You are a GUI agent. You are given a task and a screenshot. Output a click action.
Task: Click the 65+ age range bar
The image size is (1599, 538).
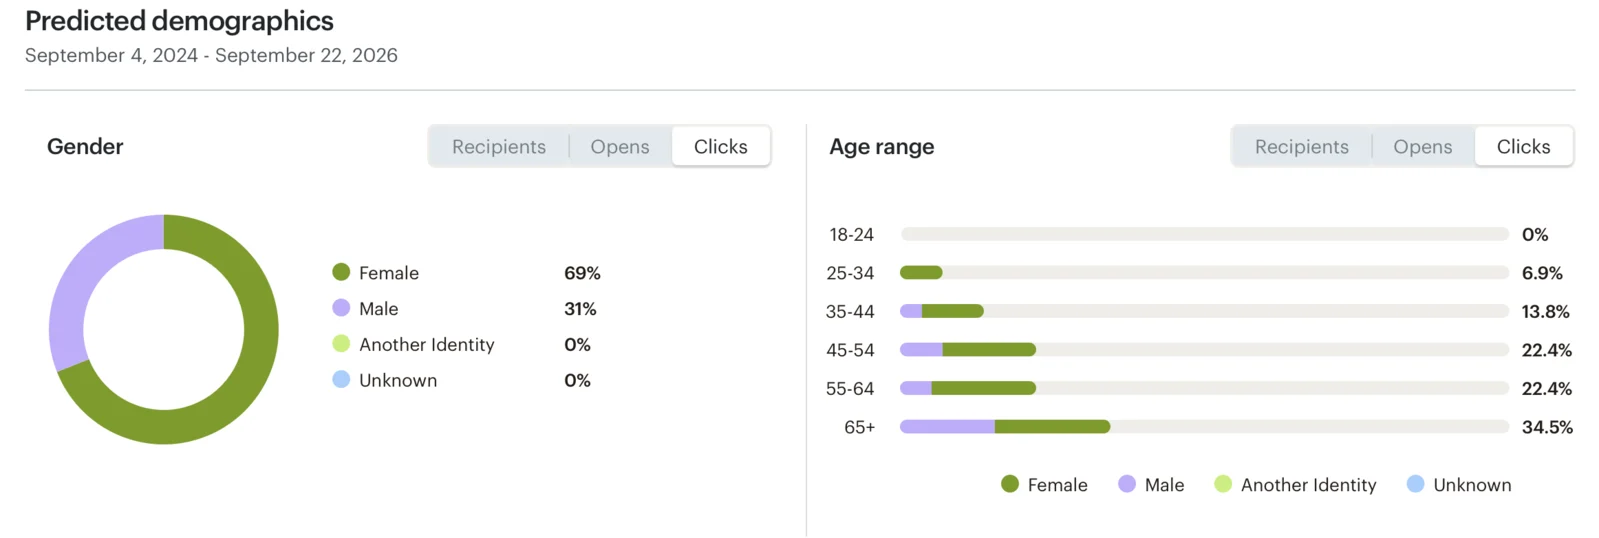tap(1204, 426)
